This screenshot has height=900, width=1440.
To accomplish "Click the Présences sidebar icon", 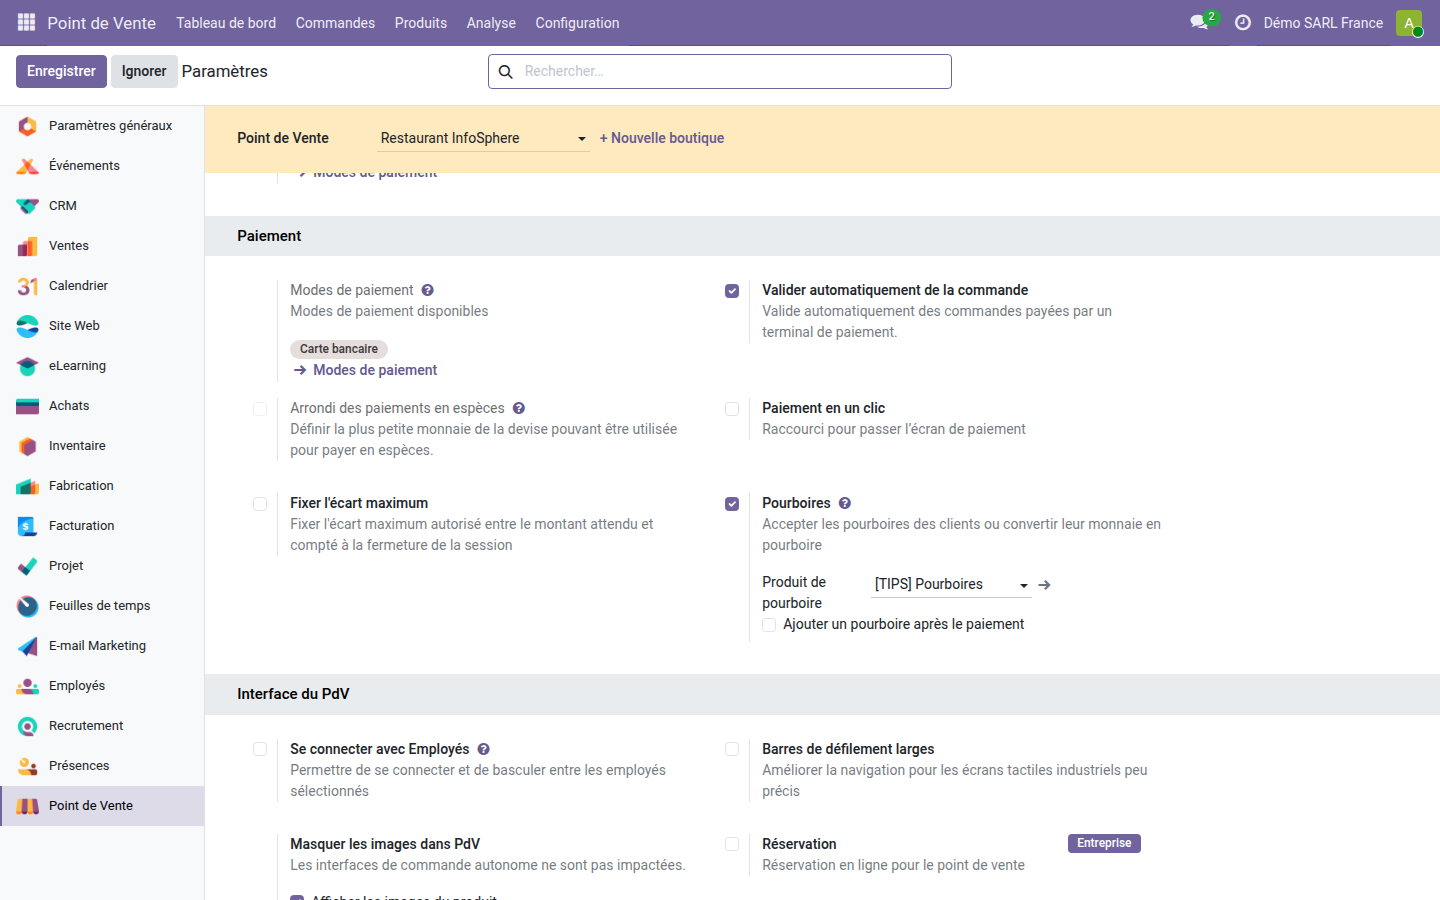I will click(28, 766).
